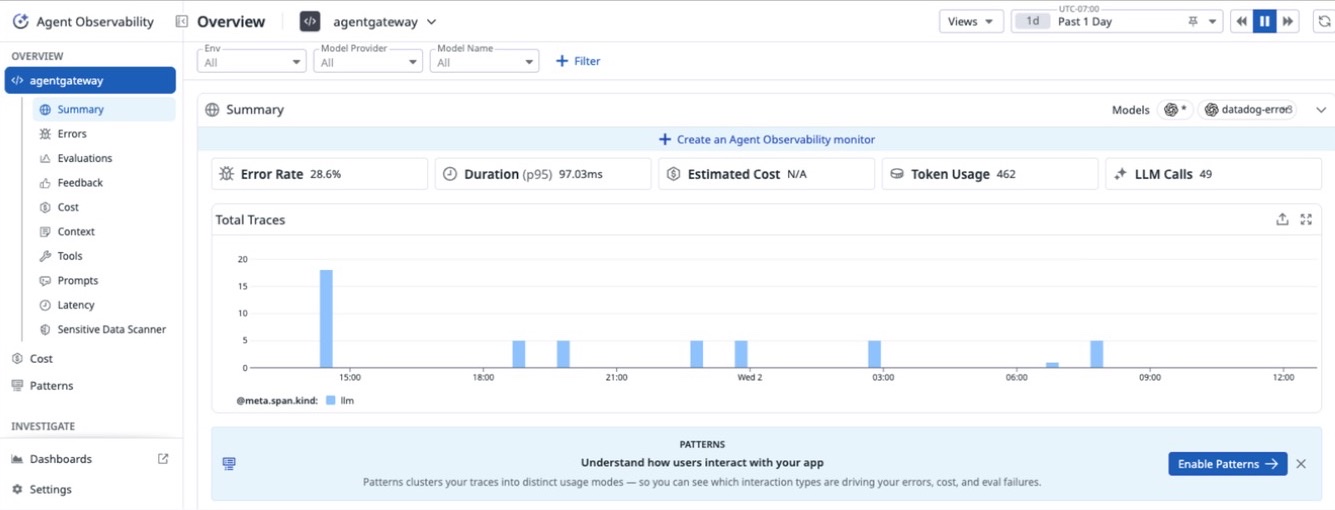
Task: Open the LLM Calls metric card
Action: [x=1213, y=174]
